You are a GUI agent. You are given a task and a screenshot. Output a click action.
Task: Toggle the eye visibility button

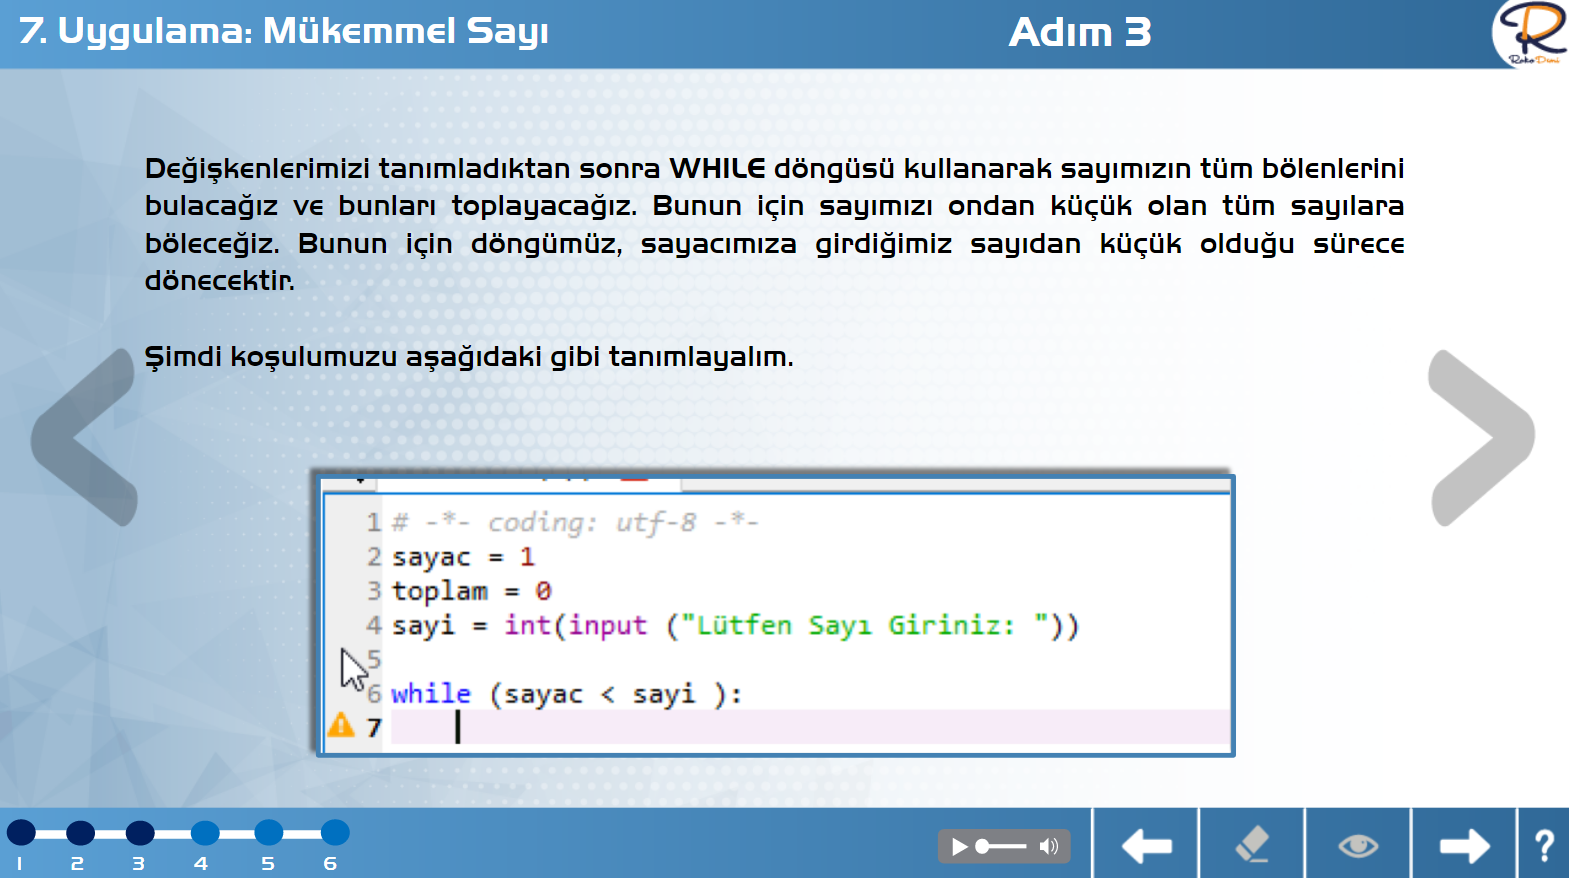point(1358,845)
